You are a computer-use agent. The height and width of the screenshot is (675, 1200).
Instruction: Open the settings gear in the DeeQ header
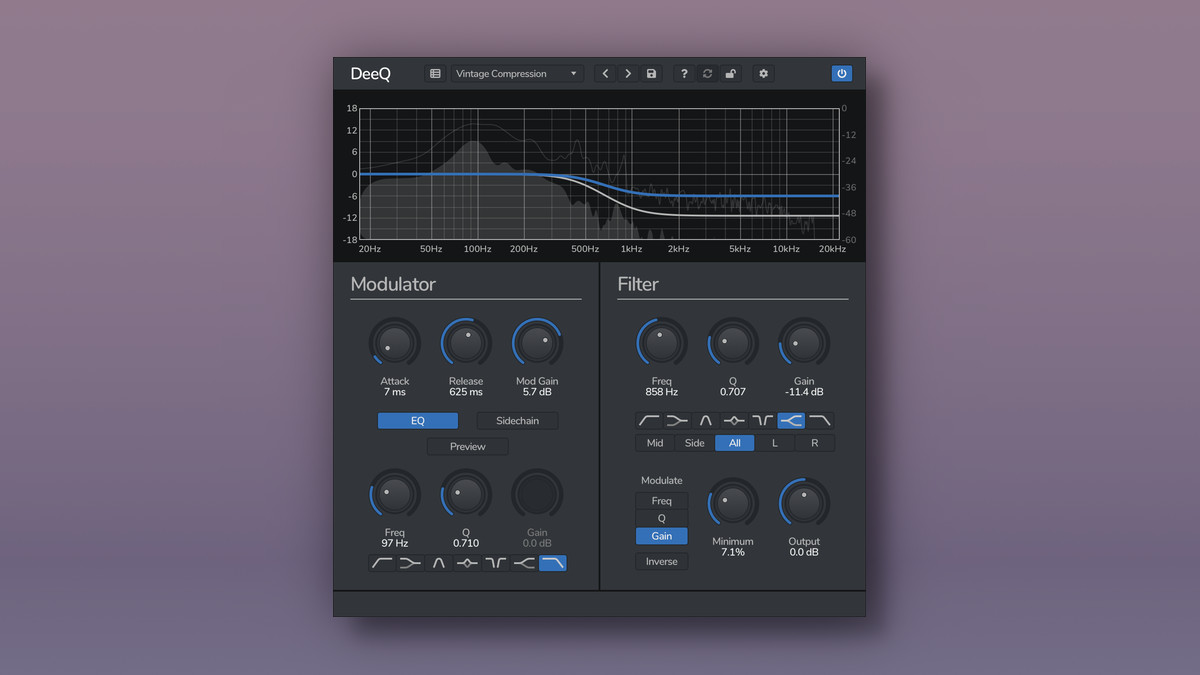point(764,74)
